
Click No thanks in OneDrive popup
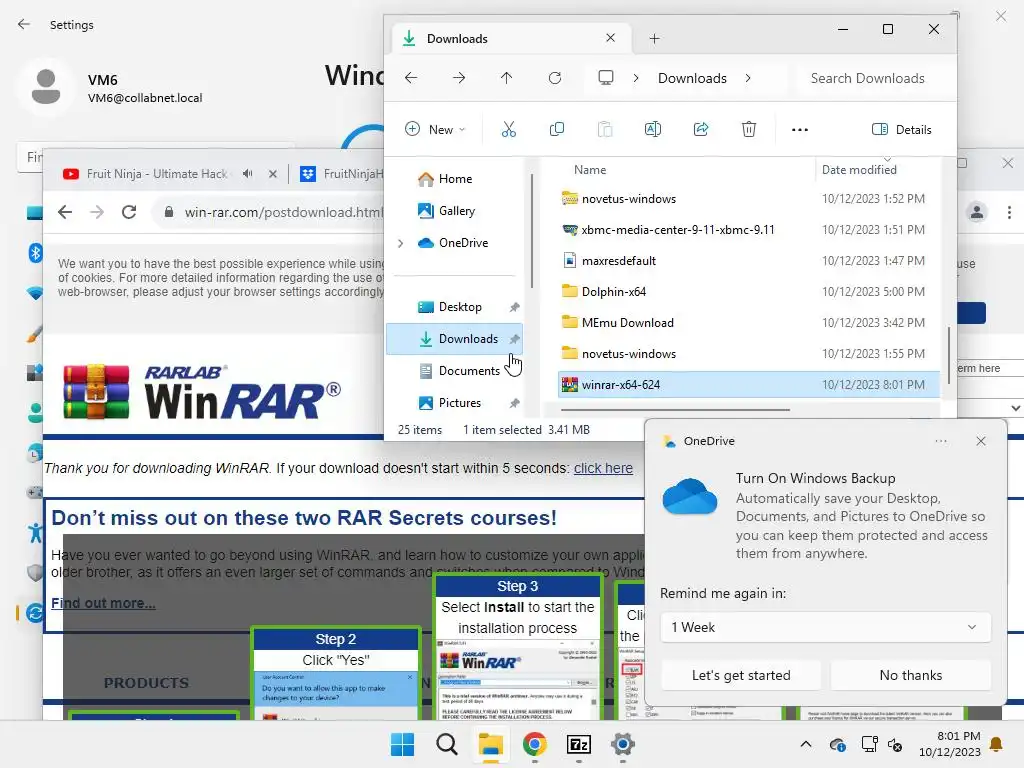910,675
